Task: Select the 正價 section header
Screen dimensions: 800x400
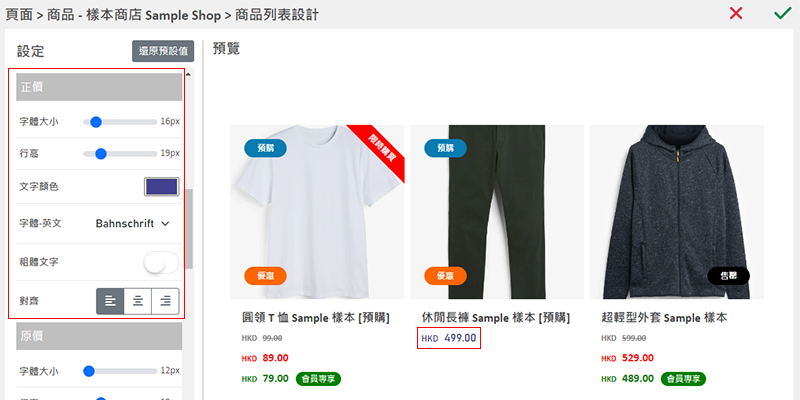Action: [99, 87]
